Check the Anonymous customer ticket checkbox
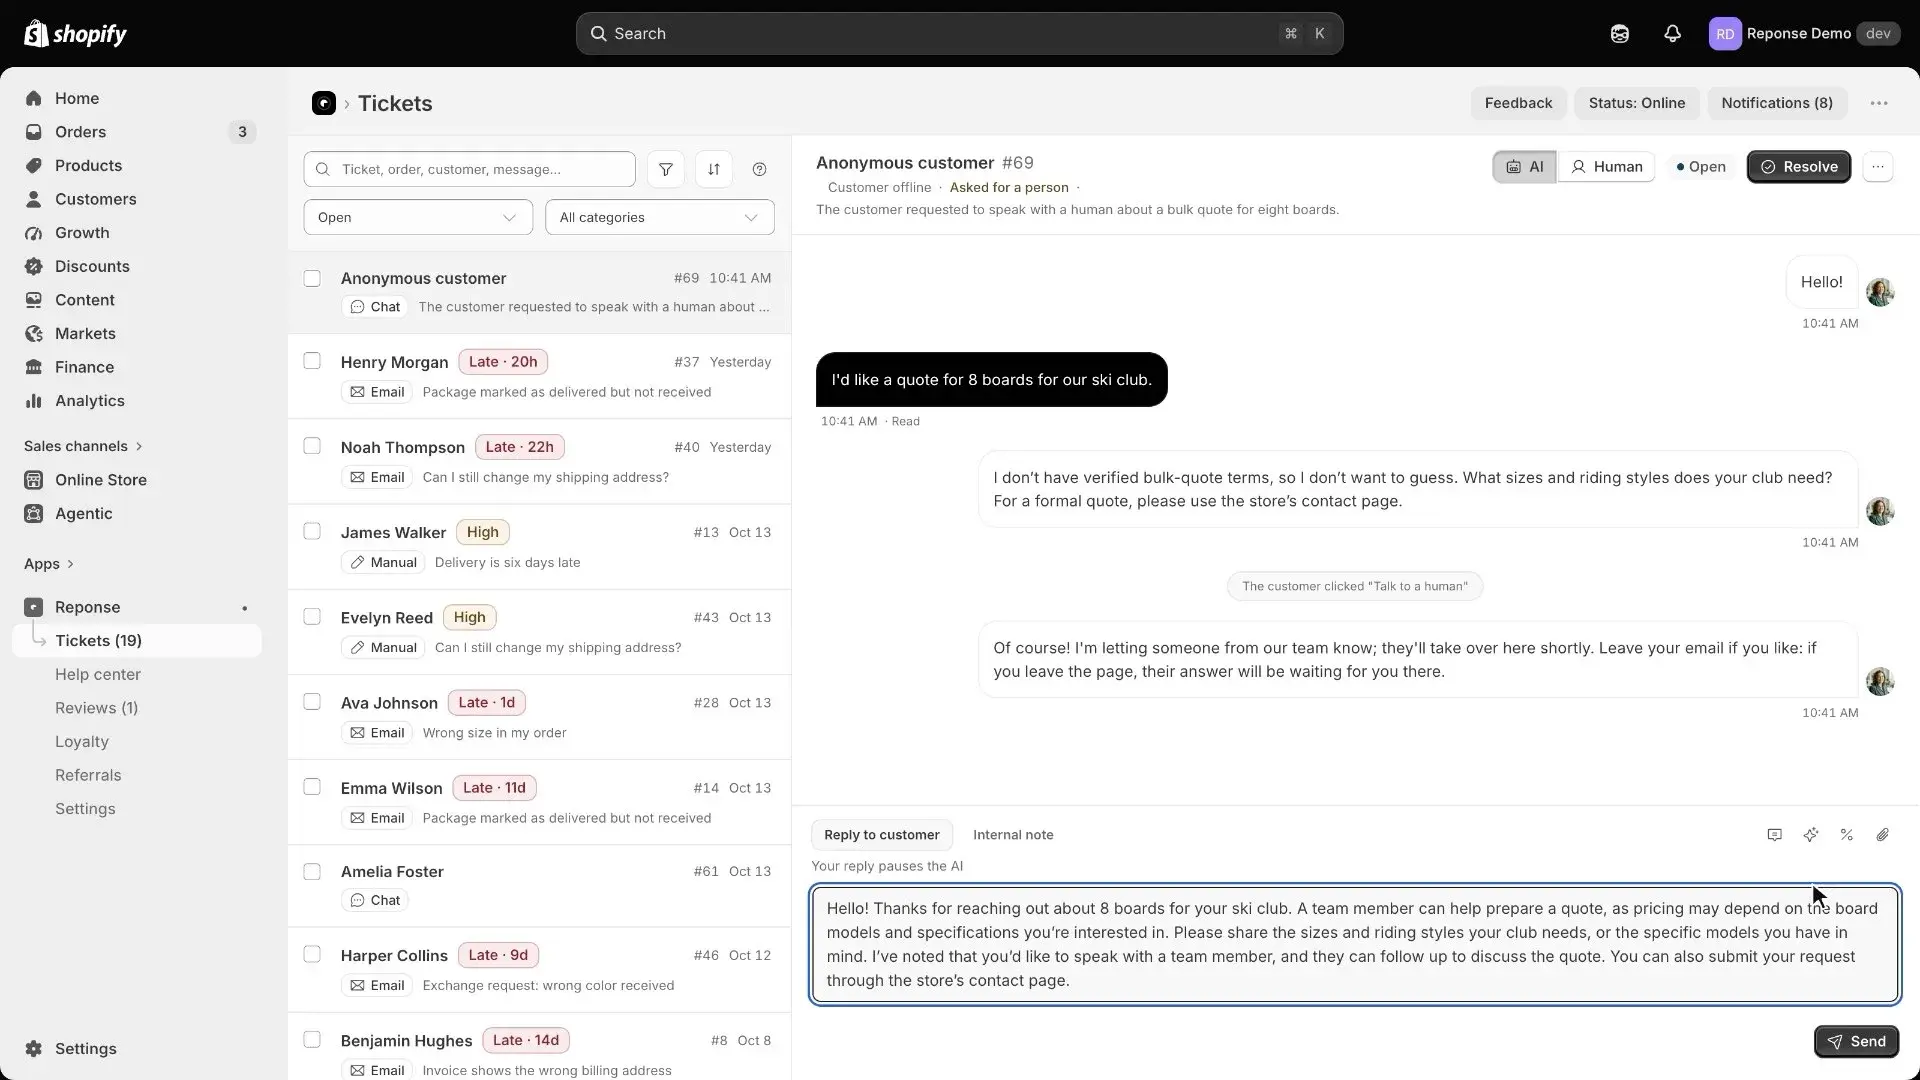Image resolution: width=1920 pixels, height=1080 pixels. tap(312, 278)
